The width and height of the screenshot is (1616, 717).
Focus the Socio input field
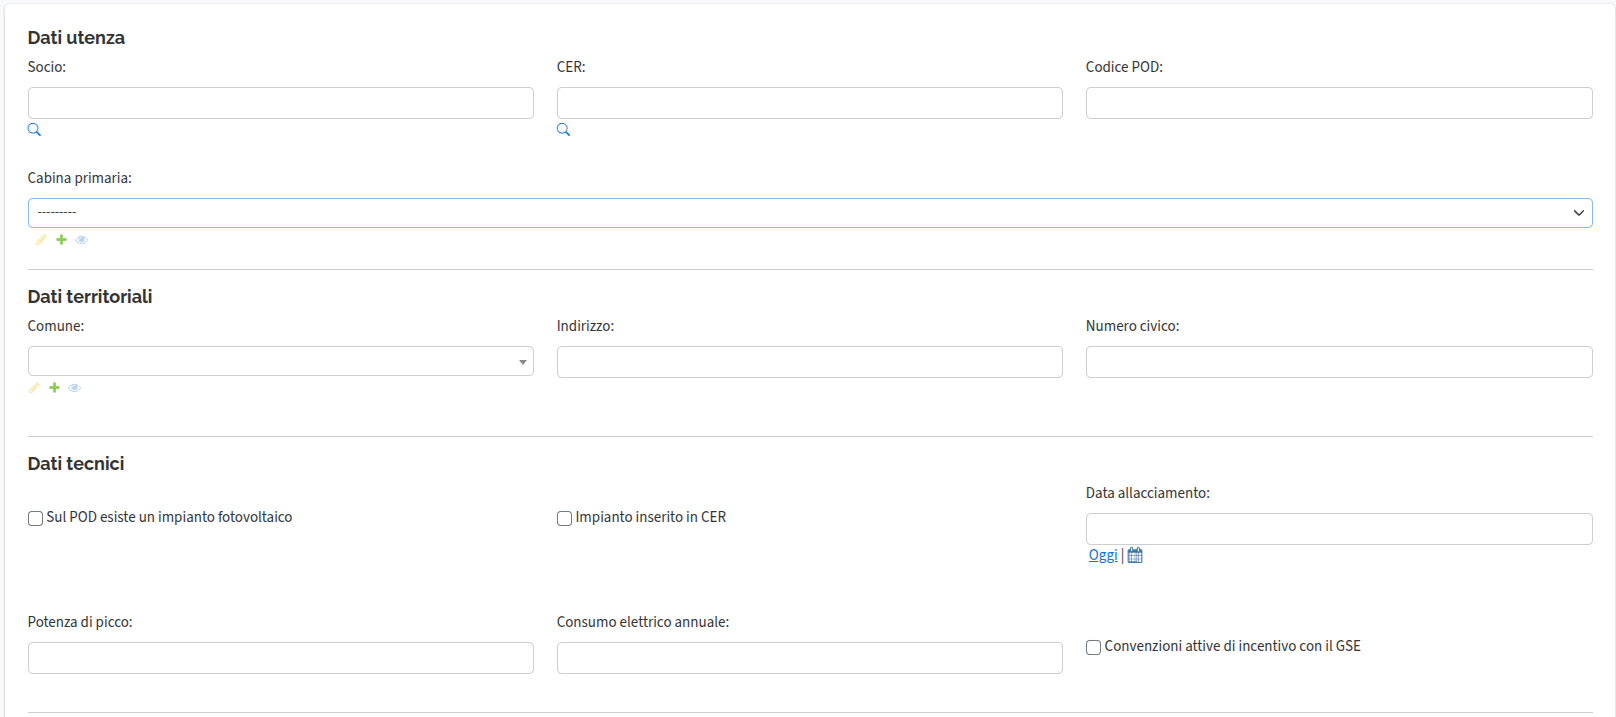[x=281, y=103]
